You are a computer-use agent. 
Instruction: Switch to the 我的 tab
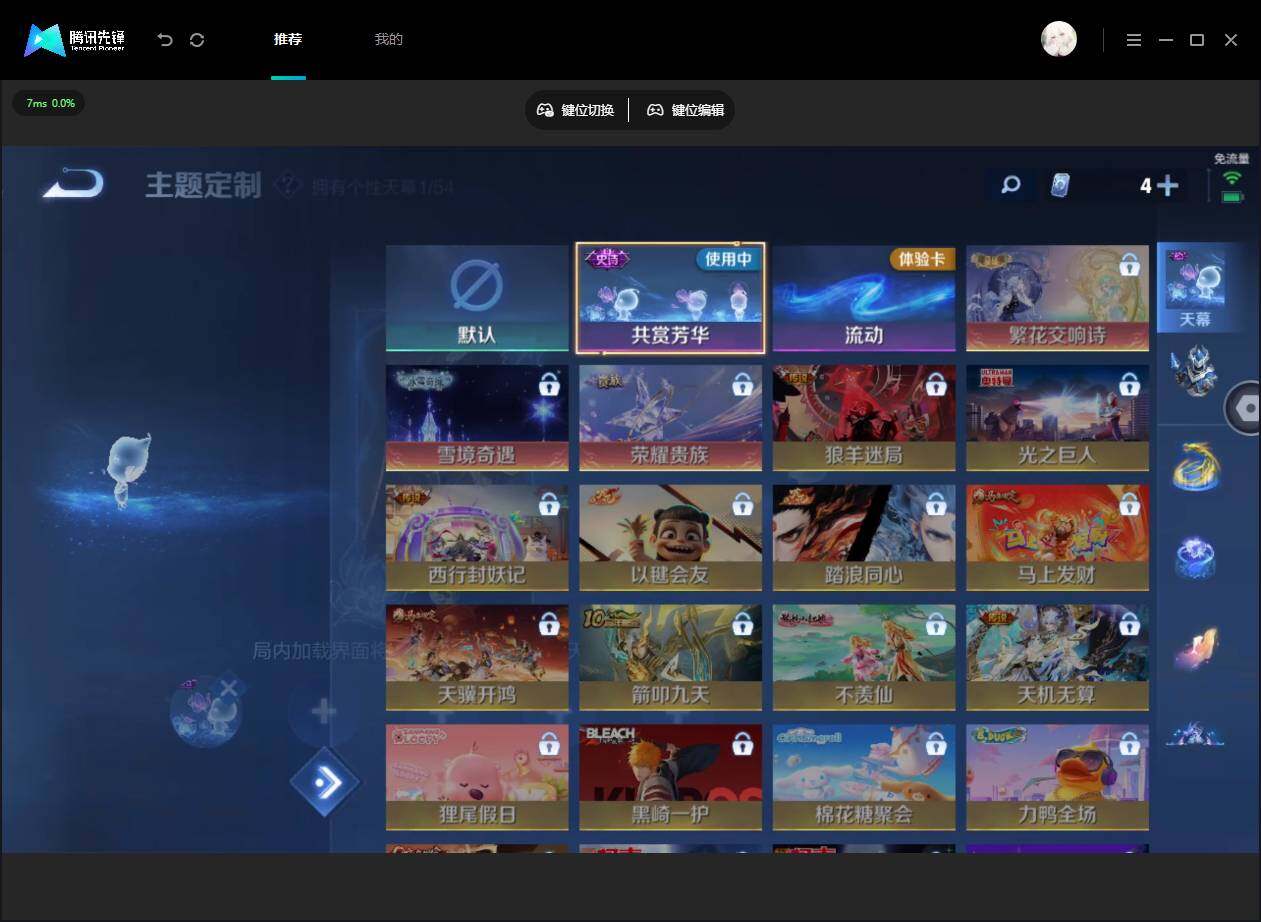(x=388, y=40)
